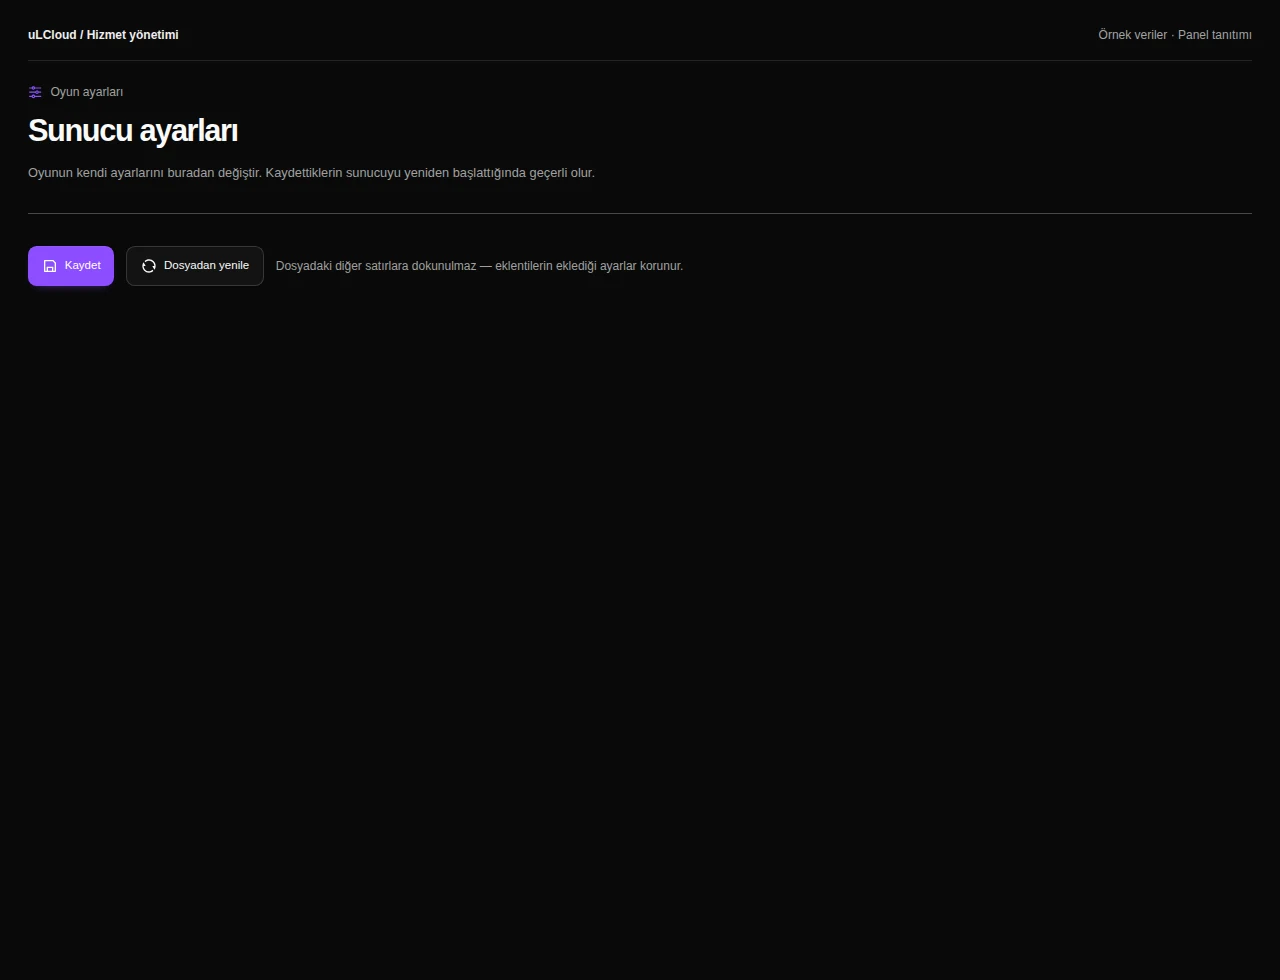Viewport: 1280px width, 980px height.
Task: Click the note starting with Dosyadaki diğer satırlara
Action: point(479,266)
